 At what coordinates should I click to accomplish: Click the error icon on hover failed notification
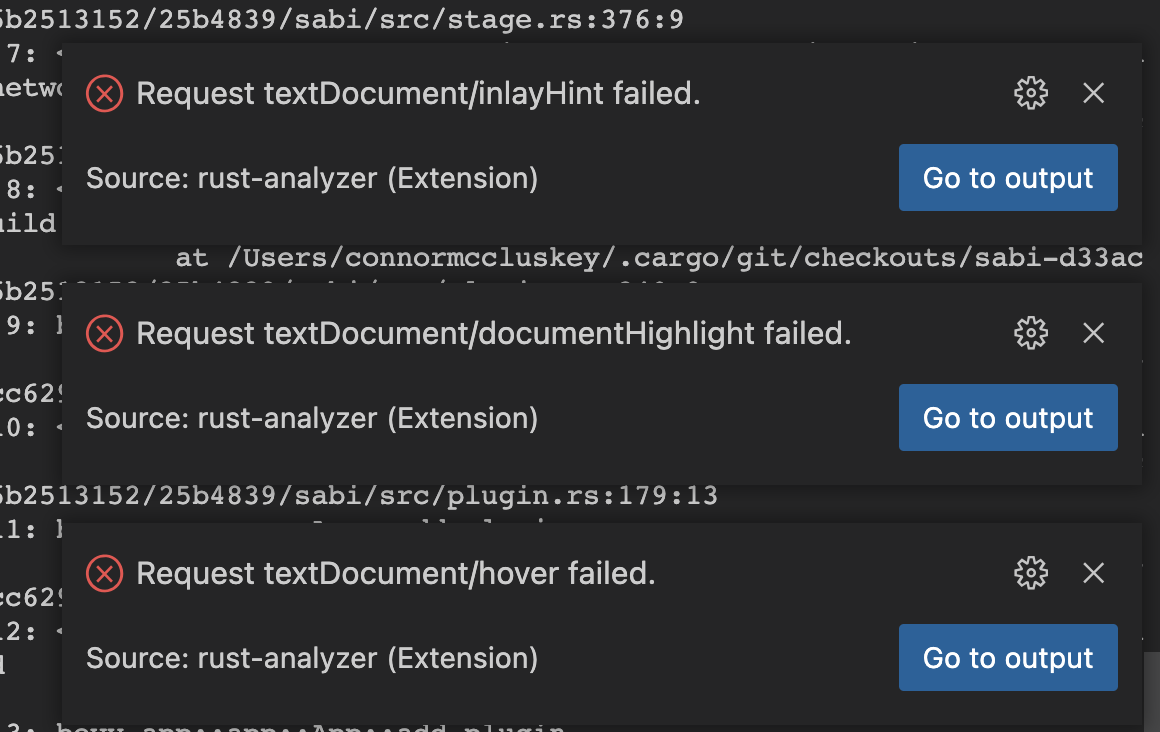[104, 573]
